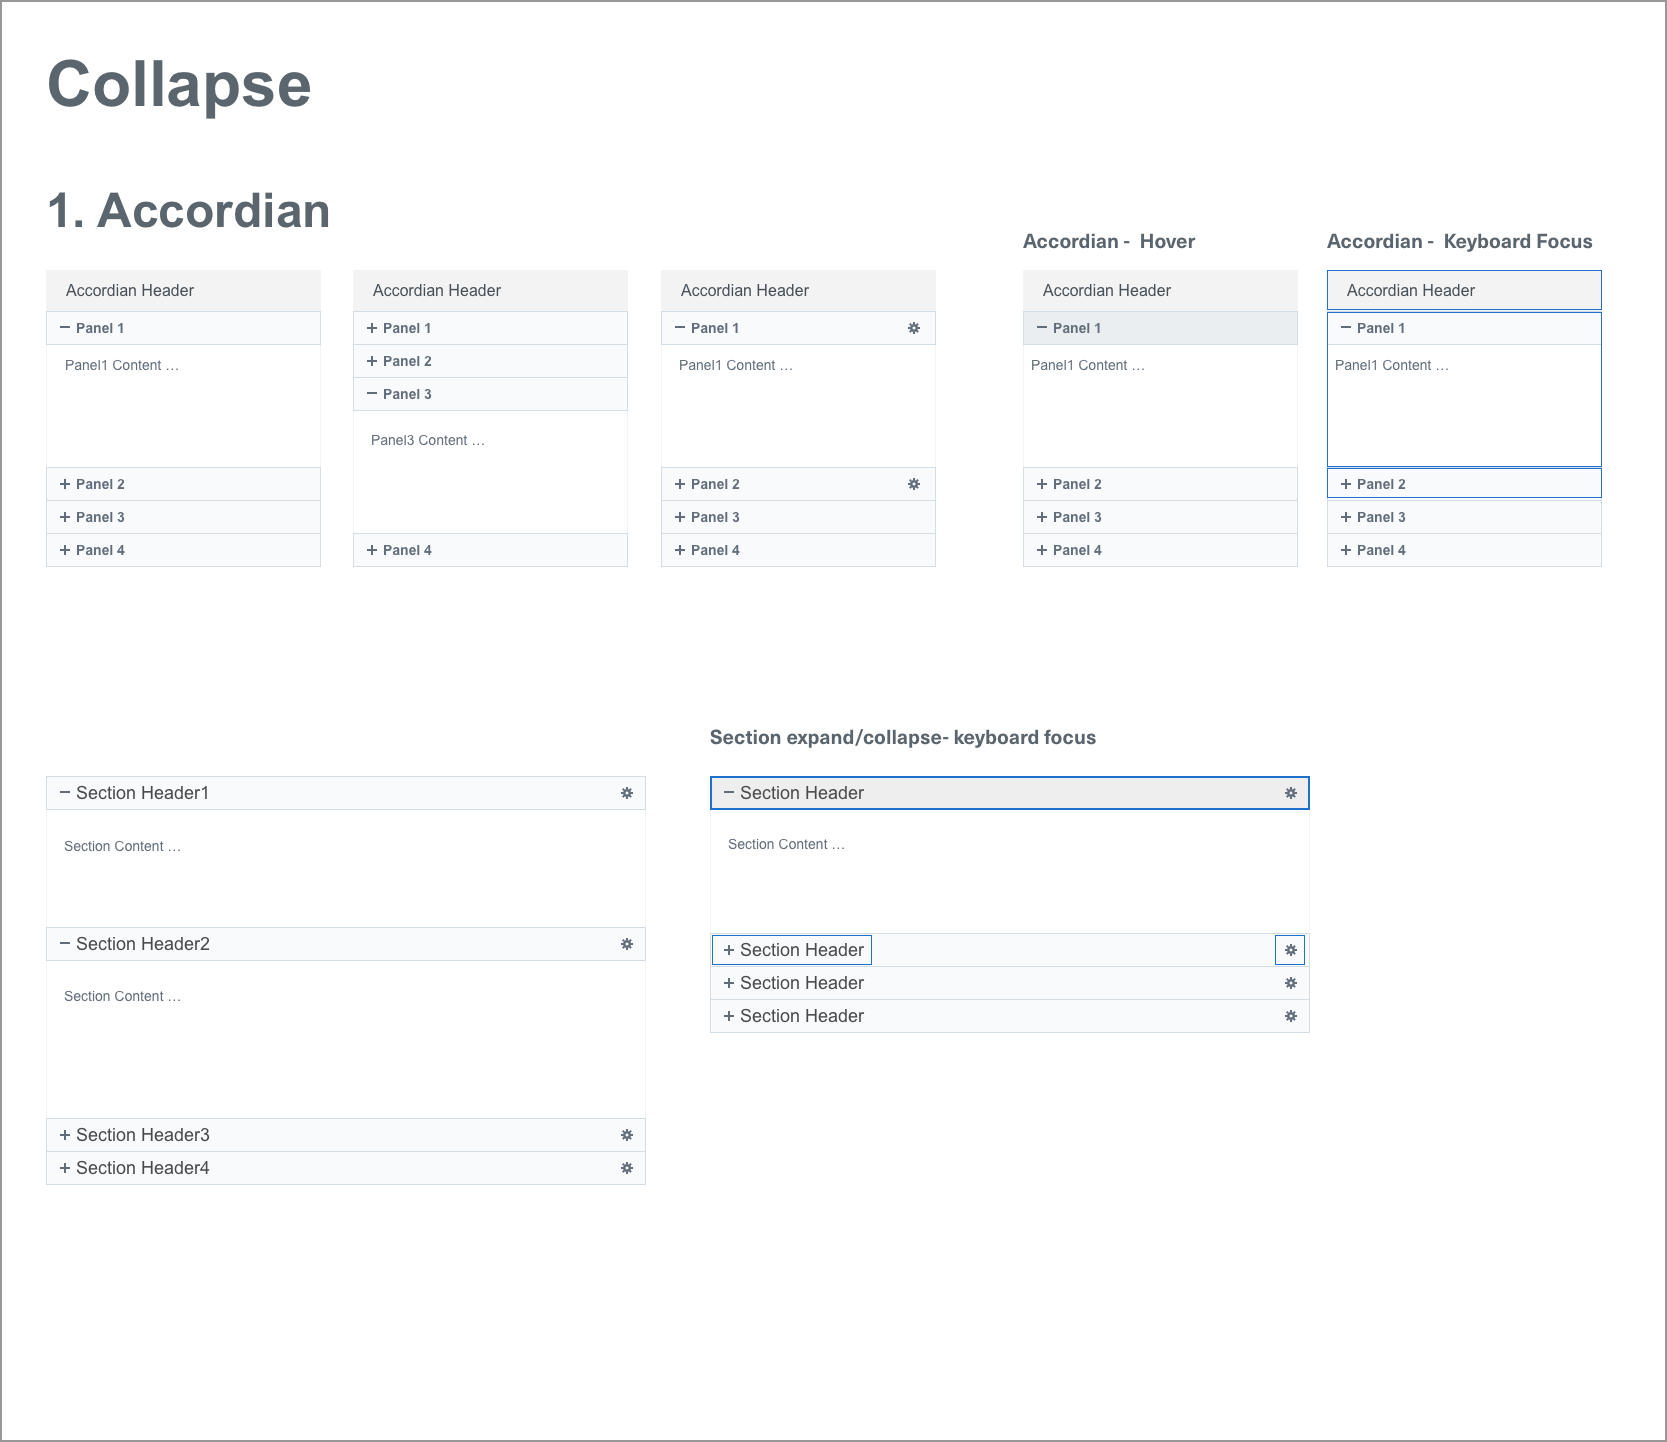Click the Section Content text under Section Header1
The height and width of the screenshot is (1442, 1667).
[122, 846]
